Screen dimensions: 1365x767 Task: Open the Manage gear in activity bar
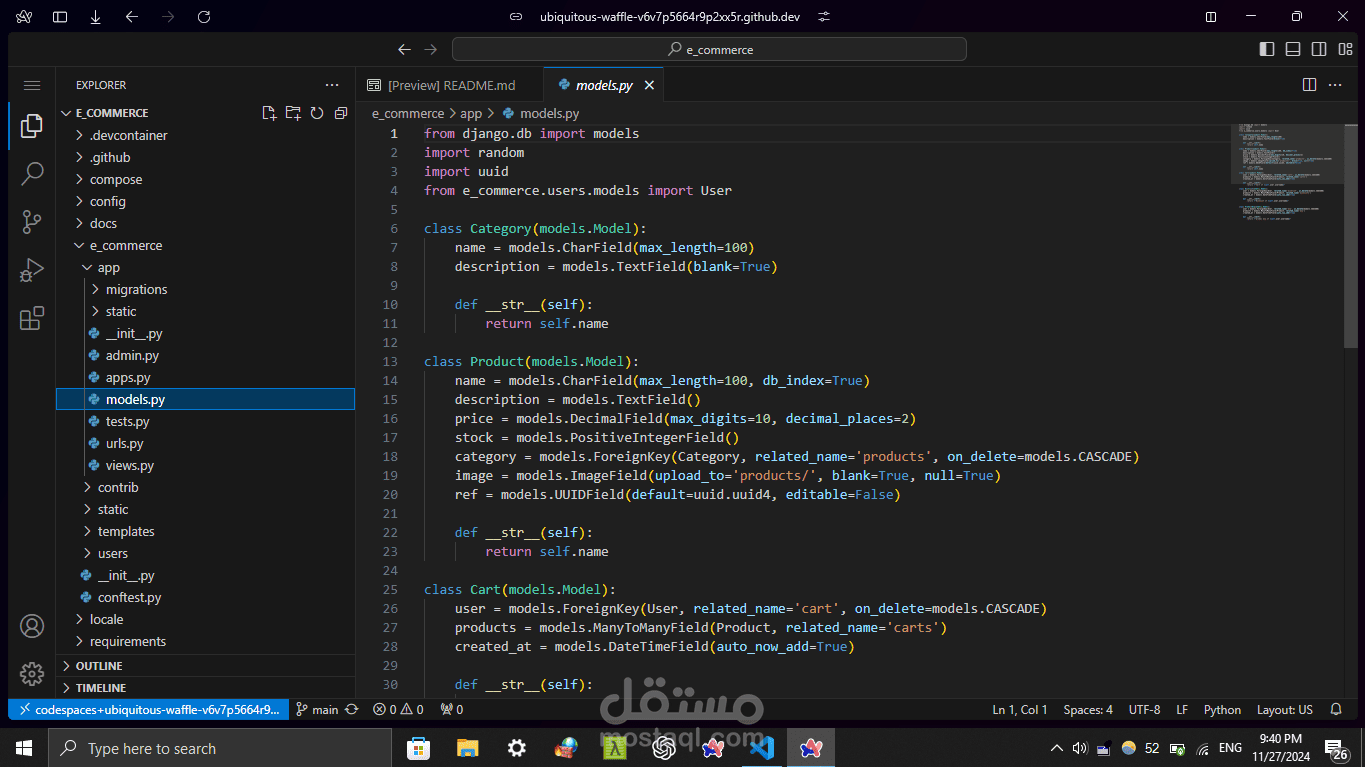32,674
